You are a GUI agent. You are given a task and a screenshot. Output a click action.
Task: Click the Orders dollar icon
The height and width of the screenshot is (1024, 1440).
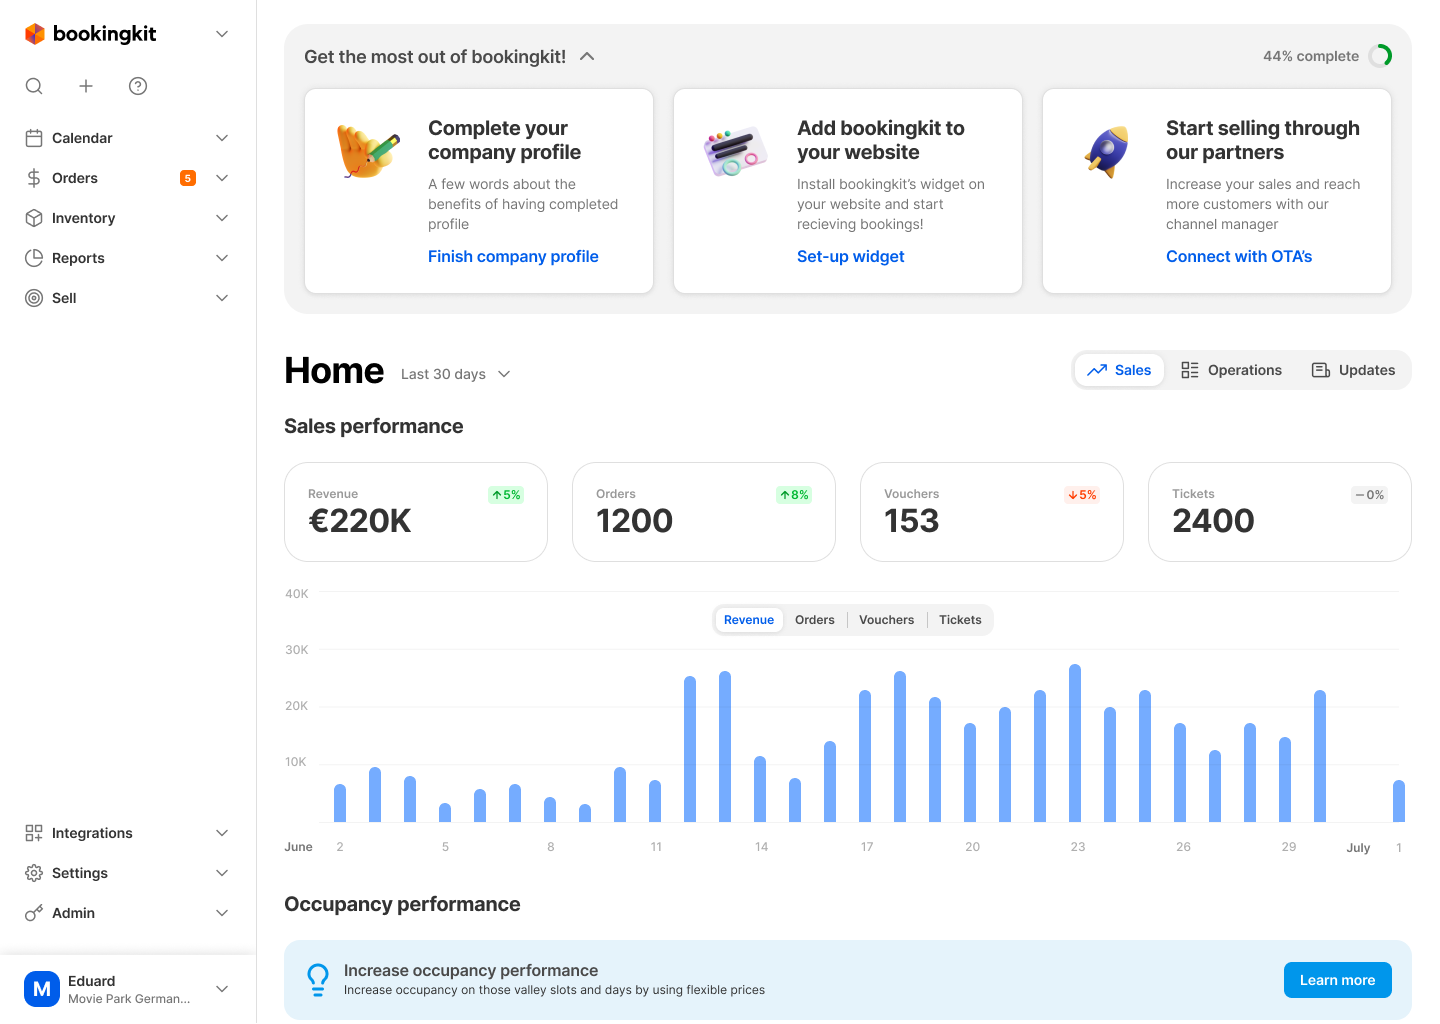coord(34,178)
